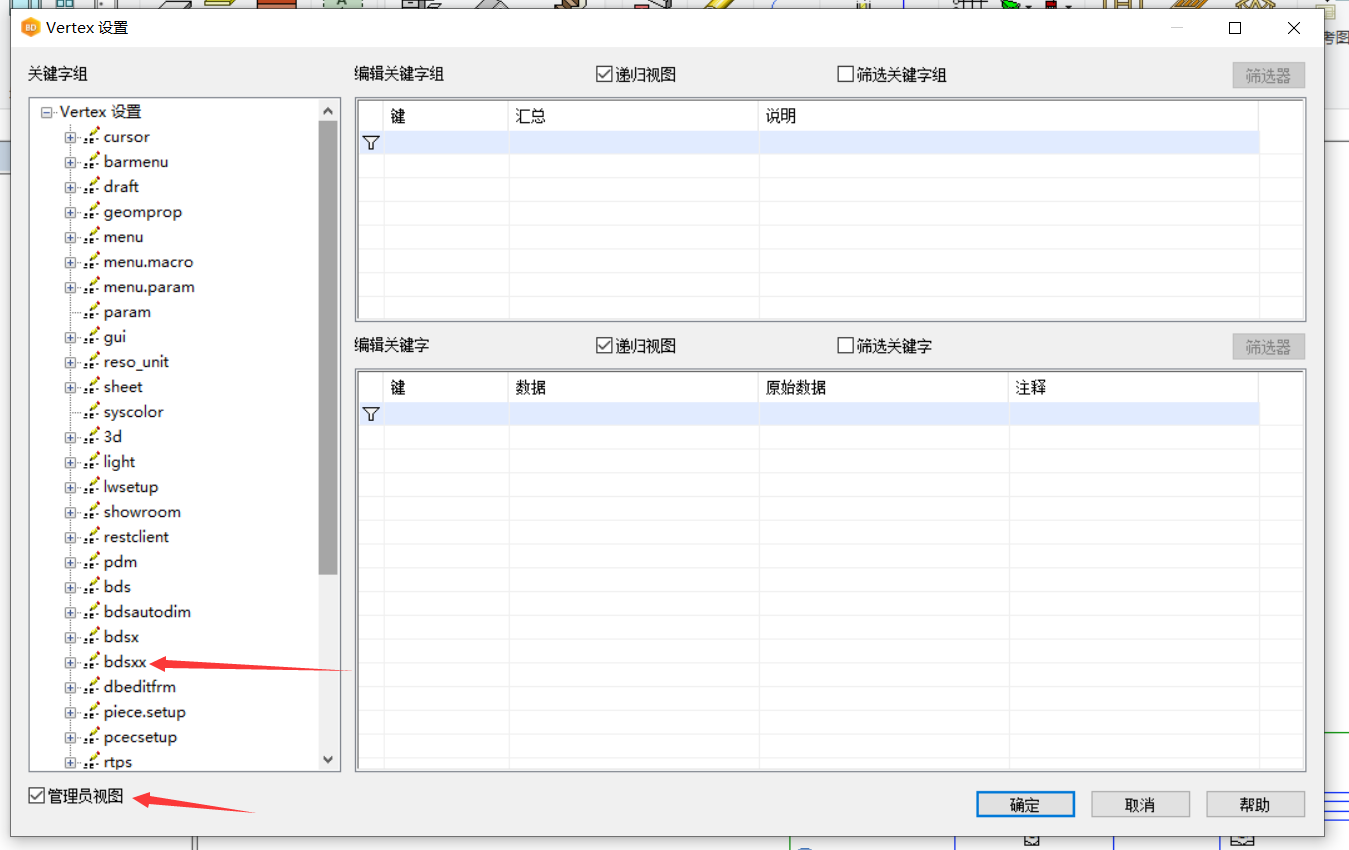The width and height of the screenshot is (1349, 850).
Task: Click the menu.macro group icon
Action: click(92, 262)
